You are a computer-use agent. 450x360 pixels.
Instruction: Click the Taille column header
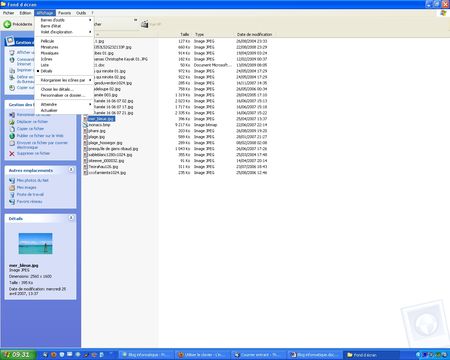(185, 34)
